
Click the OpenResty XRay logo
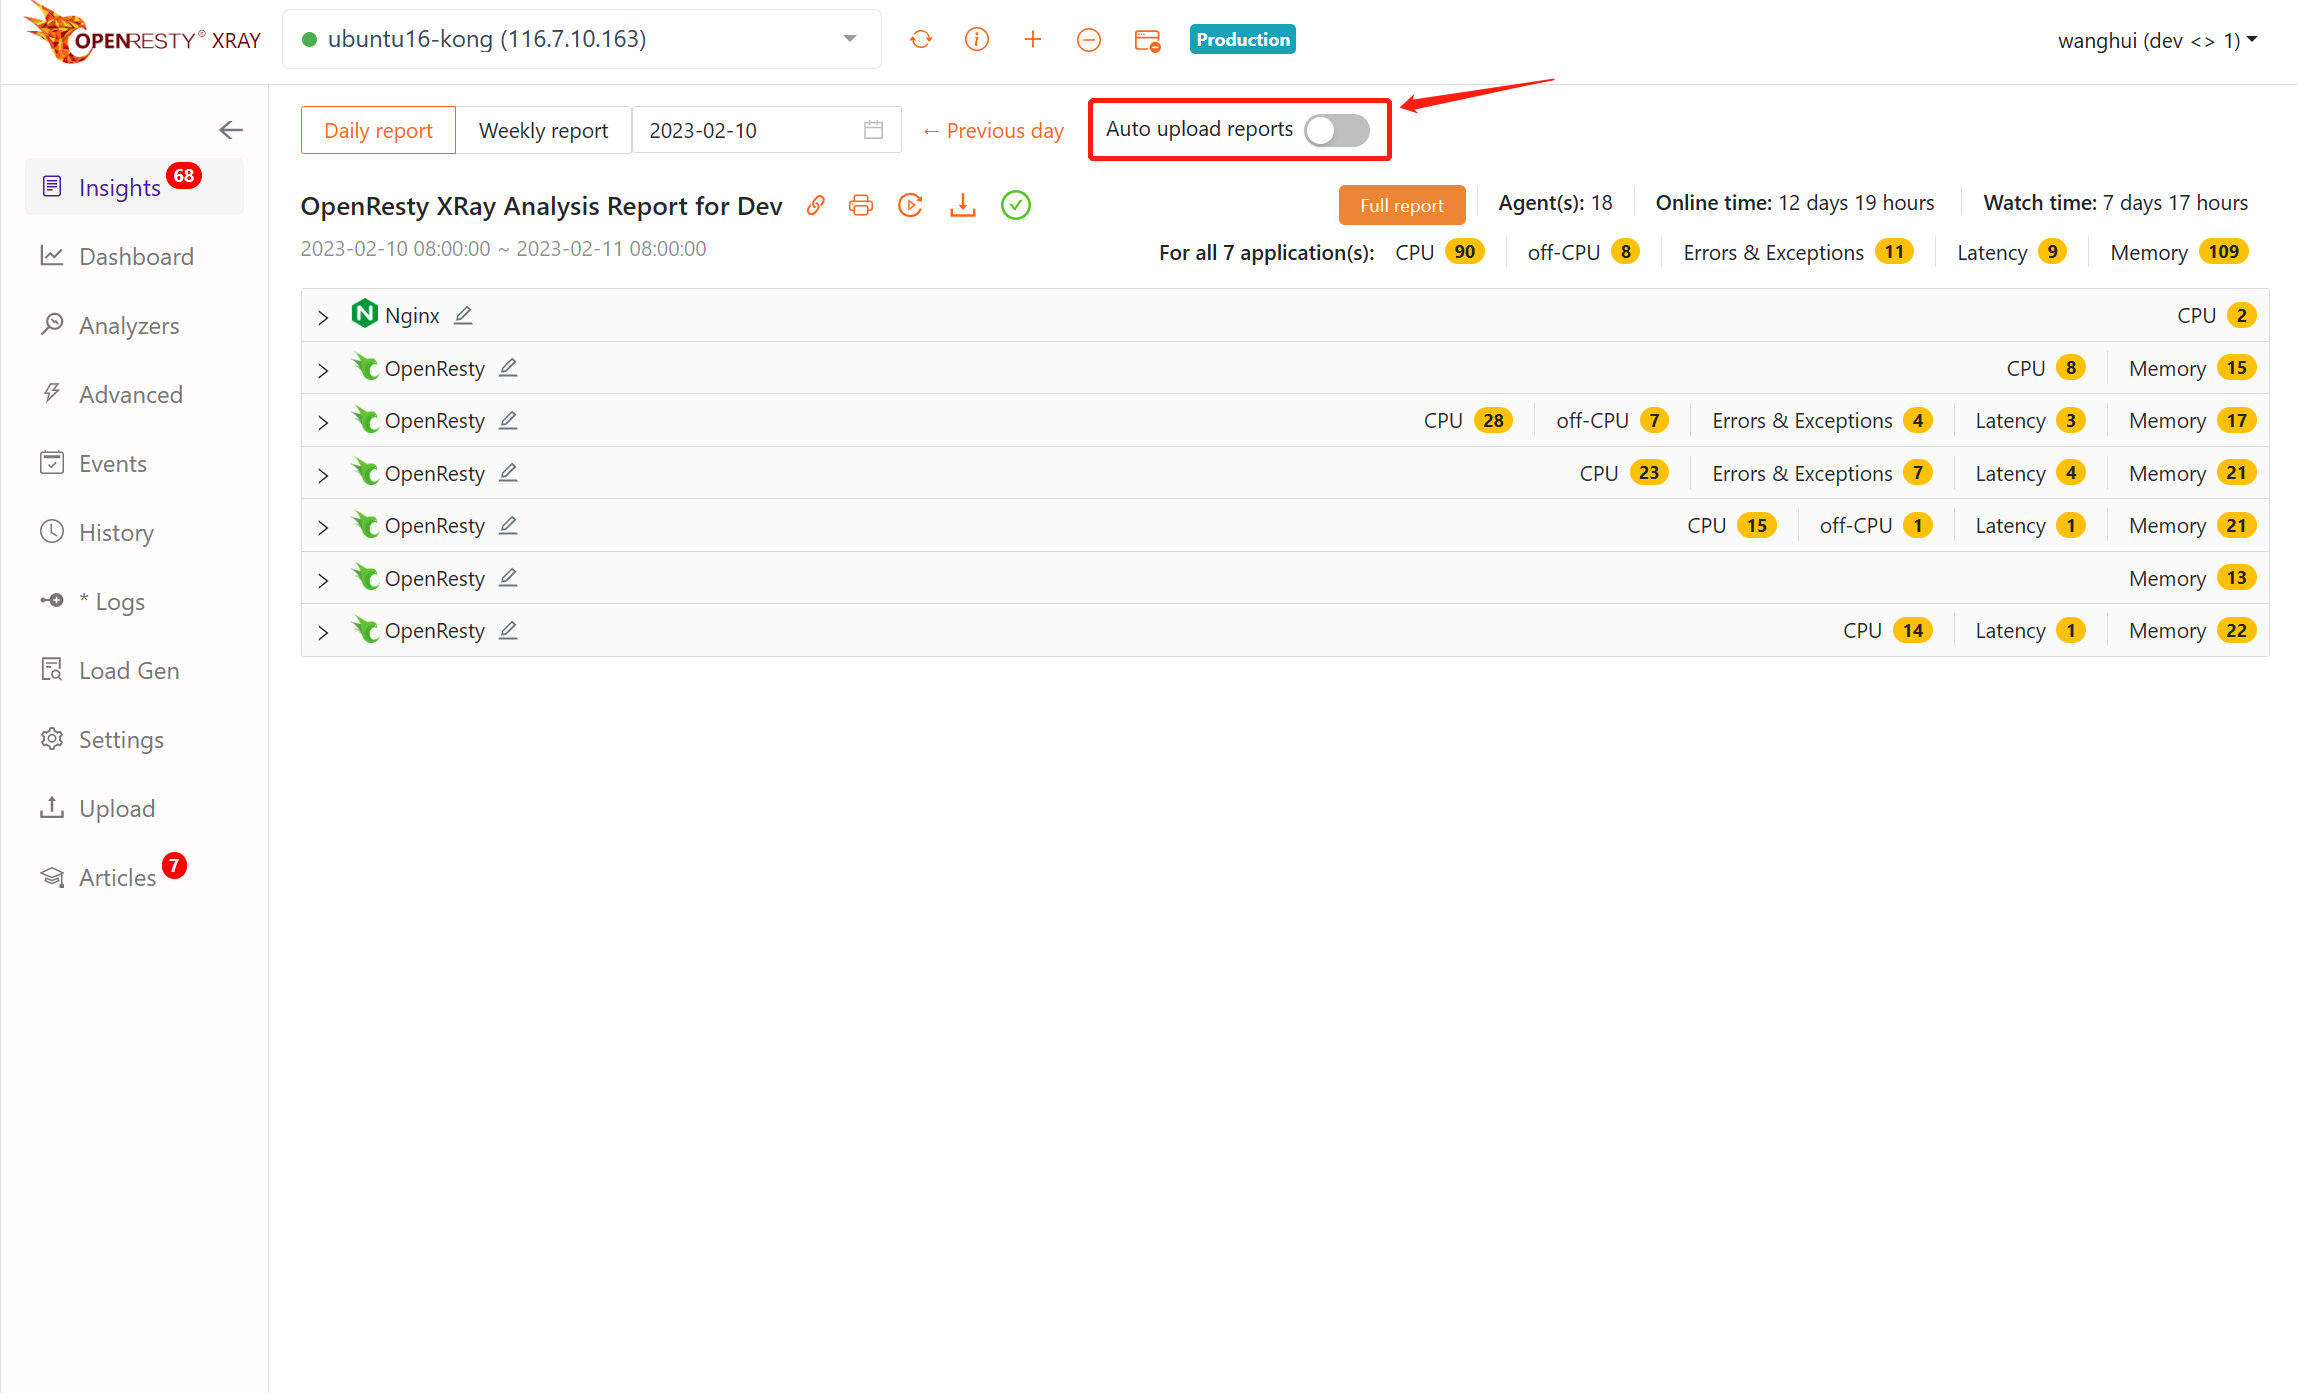tap(142, 35)
